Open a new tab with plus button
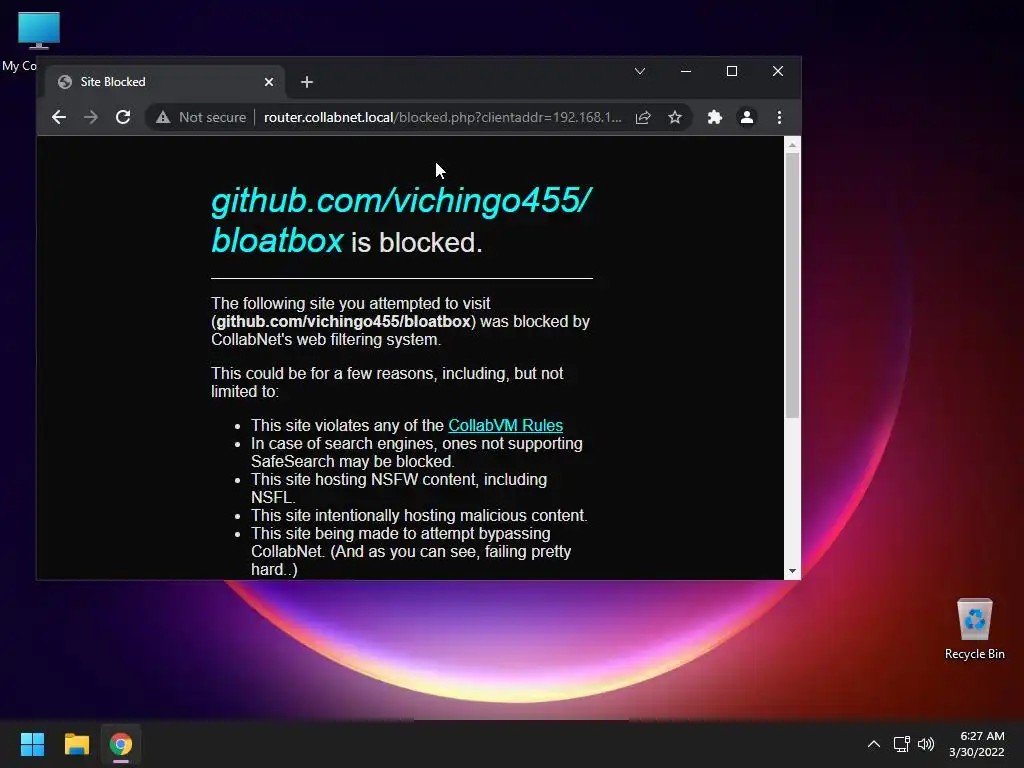1024x768 pixels. [x=307, y=82]
